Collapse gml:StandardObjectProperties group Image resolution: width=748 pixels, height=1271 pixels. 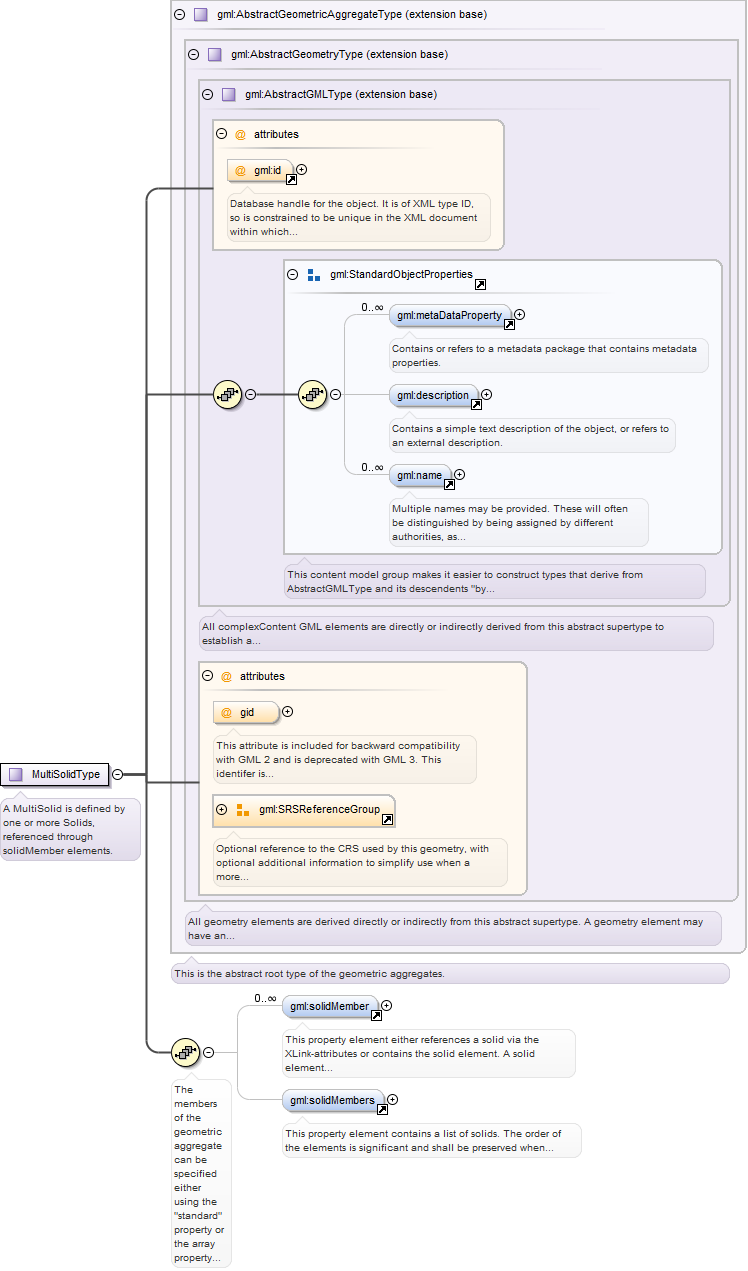[x=293, y=274]
